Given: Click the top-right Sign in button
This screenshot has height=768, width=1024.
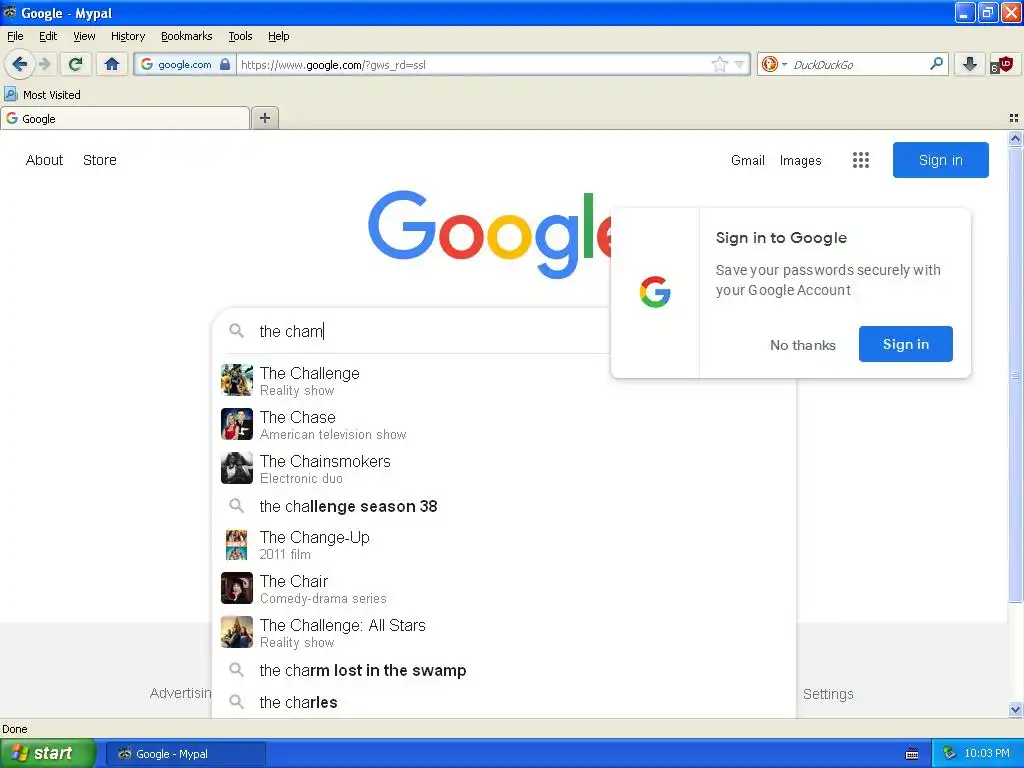Looking at the screenshot, I should (x=940, y=160).
